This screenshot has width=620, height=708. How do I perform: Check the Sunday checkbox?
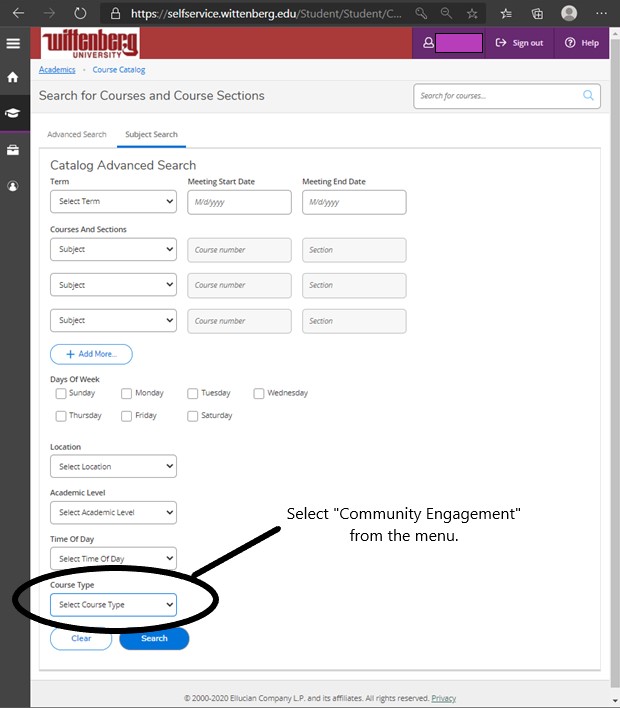coord(61,393)
